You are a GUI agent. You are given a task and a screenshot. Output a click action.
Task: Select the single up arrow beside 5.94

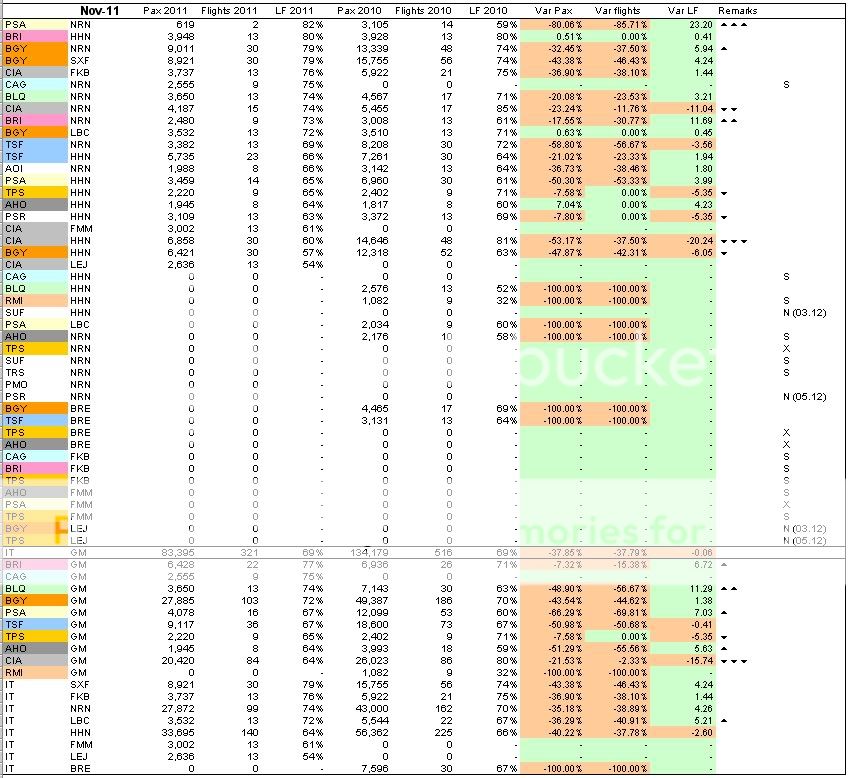724,48
